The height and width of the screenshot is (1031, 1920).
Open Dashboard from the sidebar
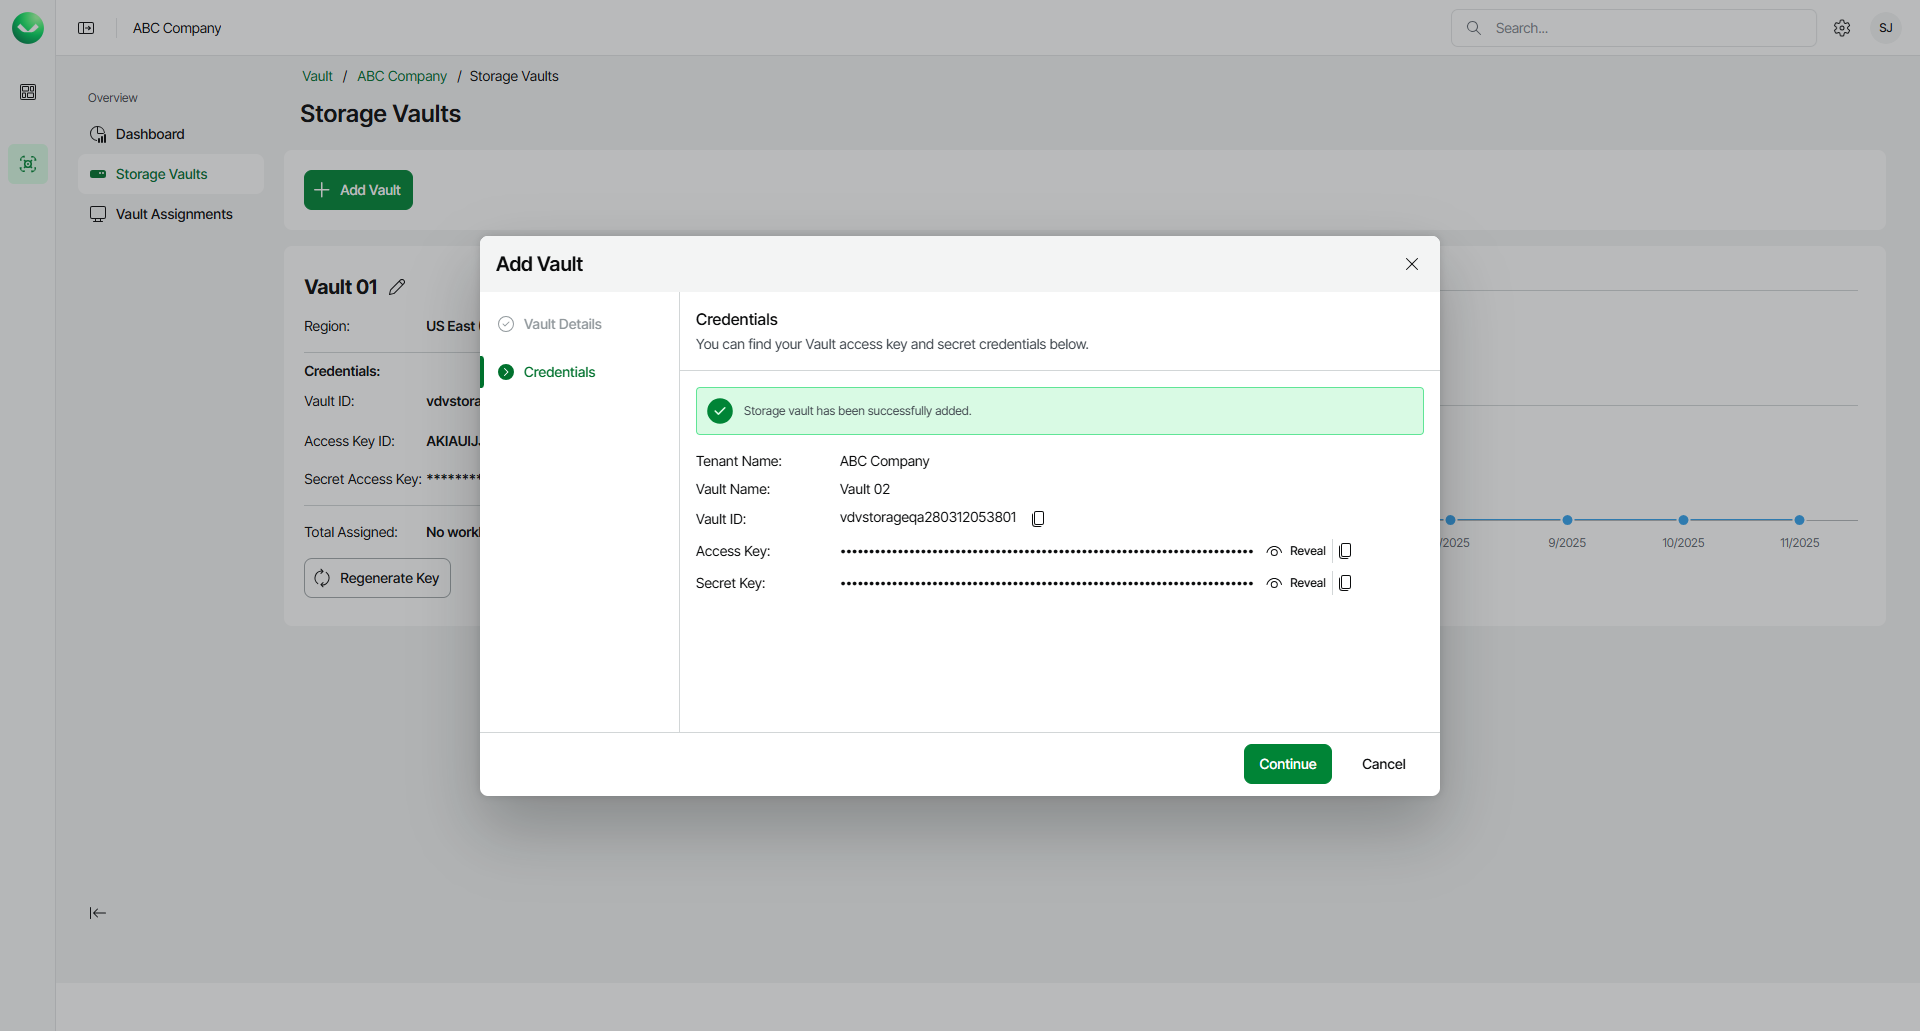tap(150, 134)
